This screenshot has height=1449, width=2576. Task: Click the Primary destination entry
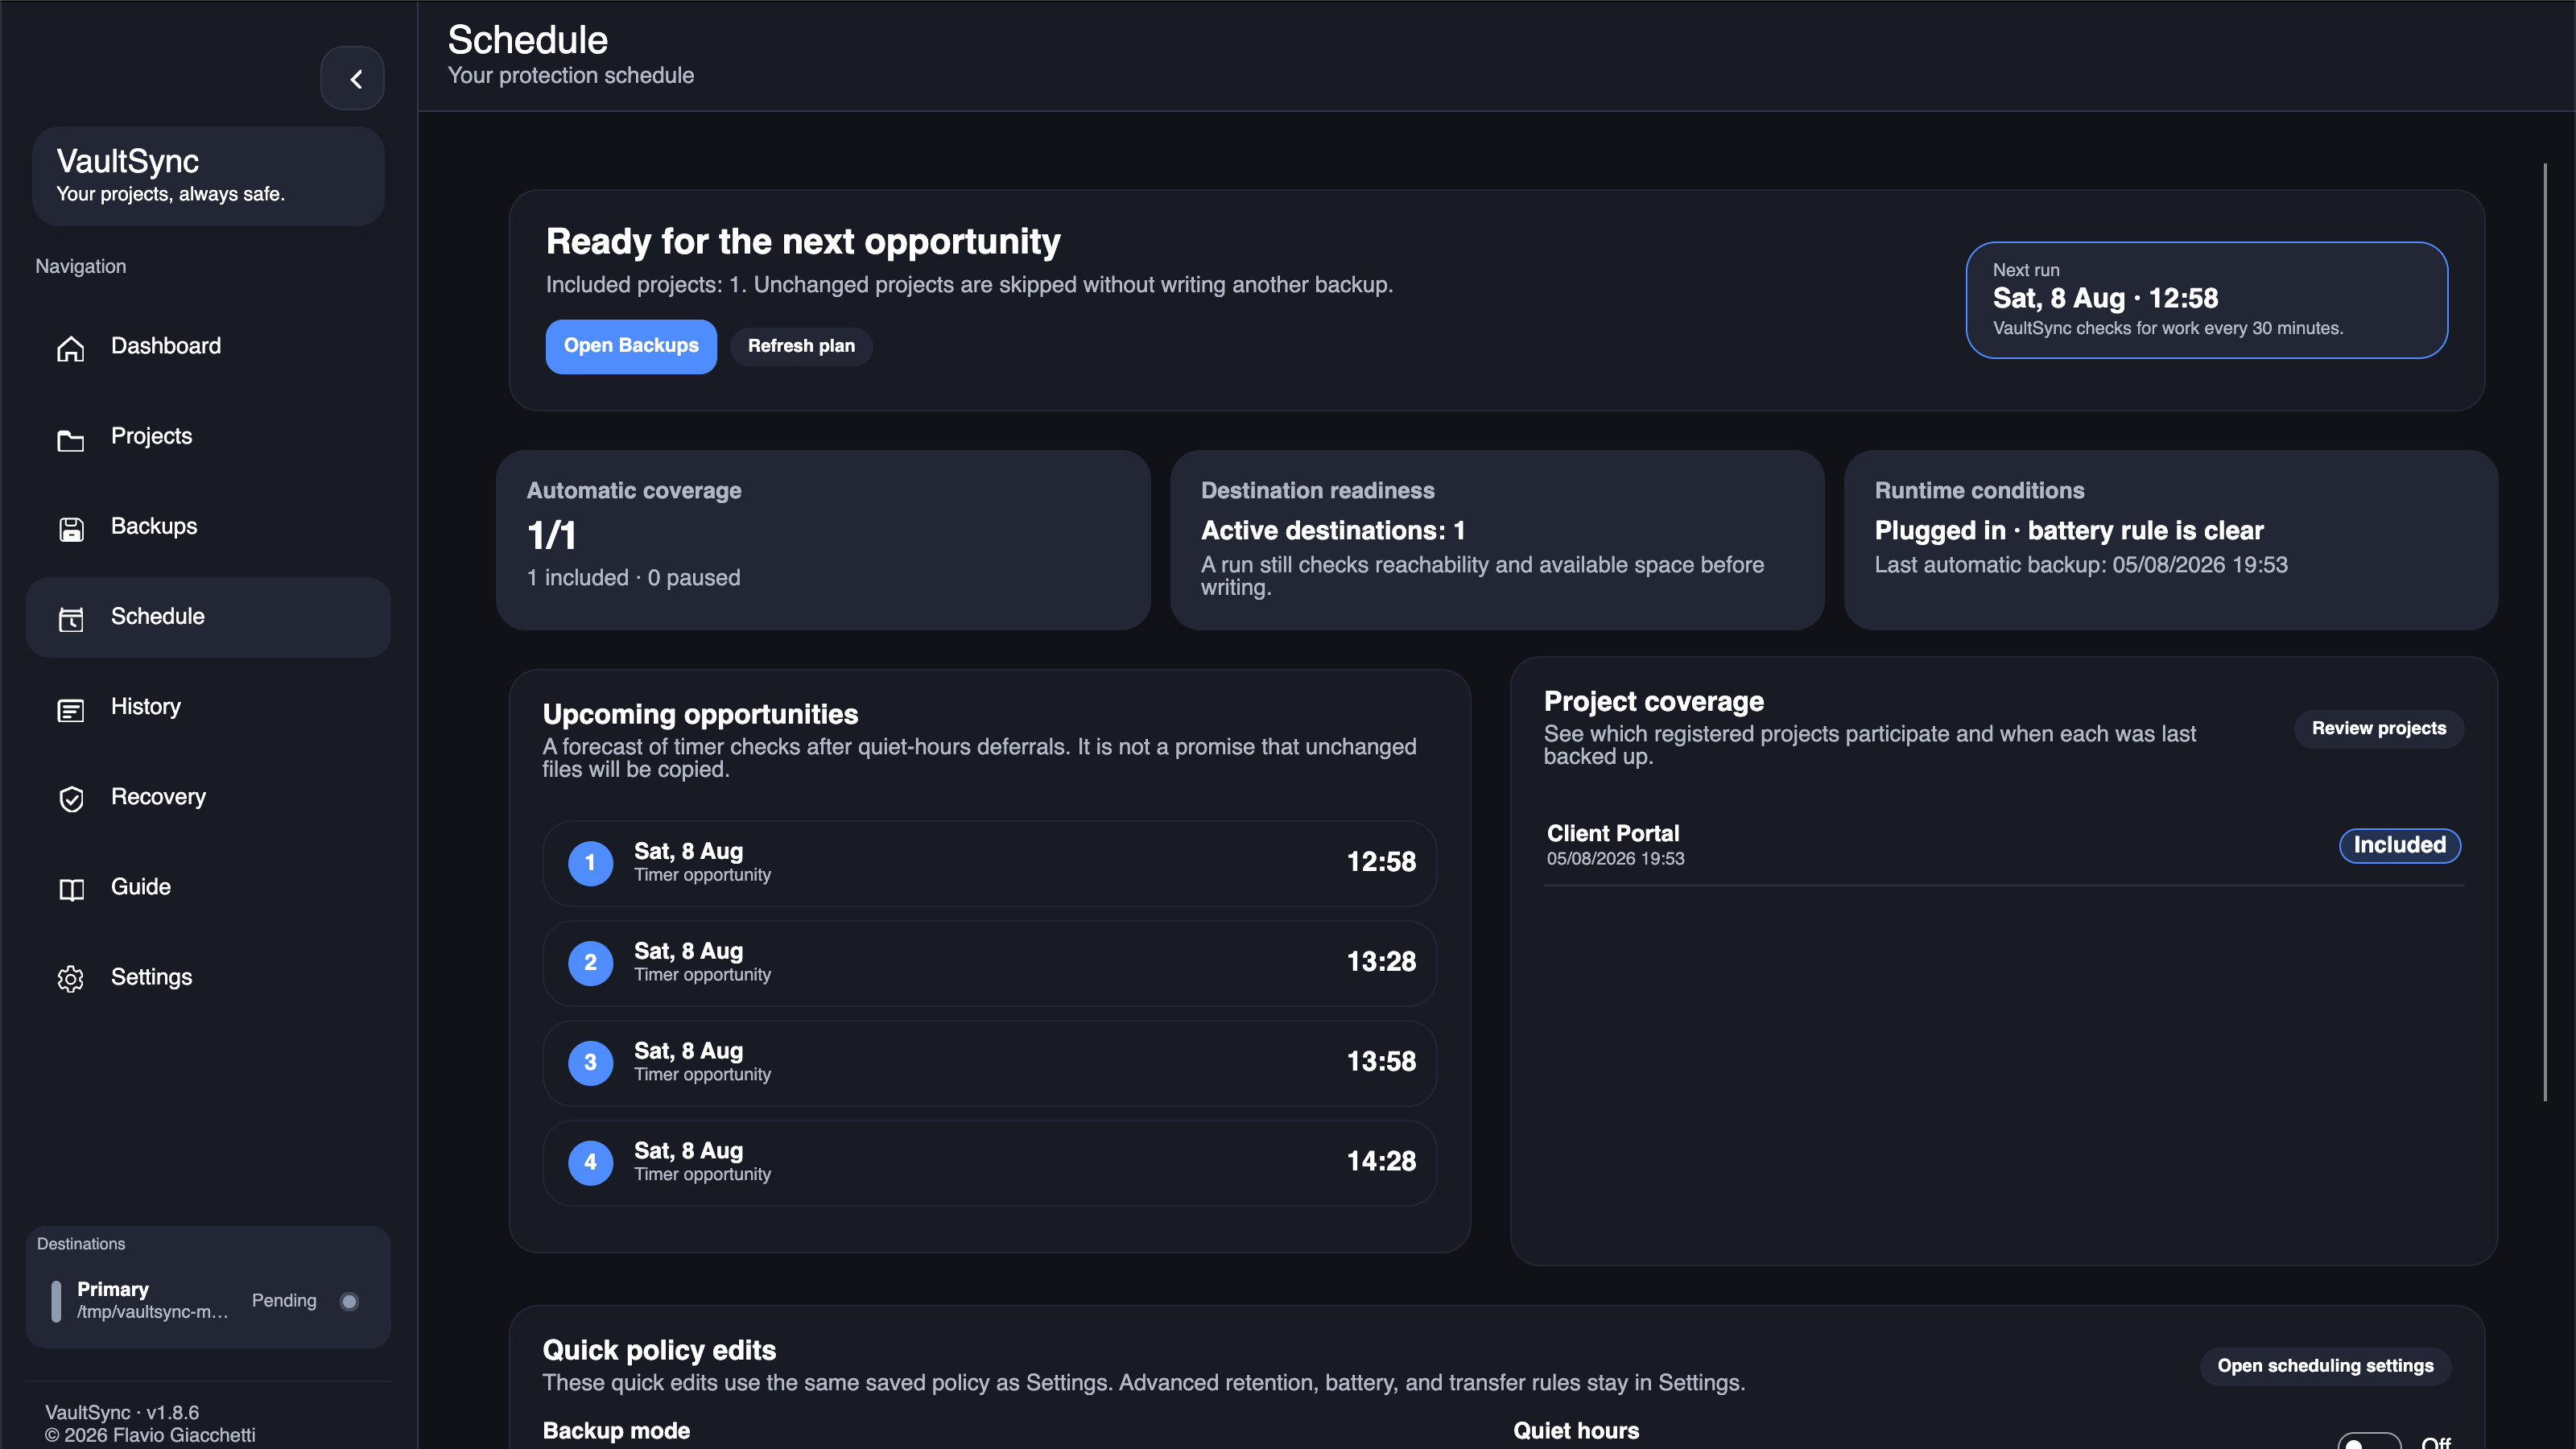208,1301
